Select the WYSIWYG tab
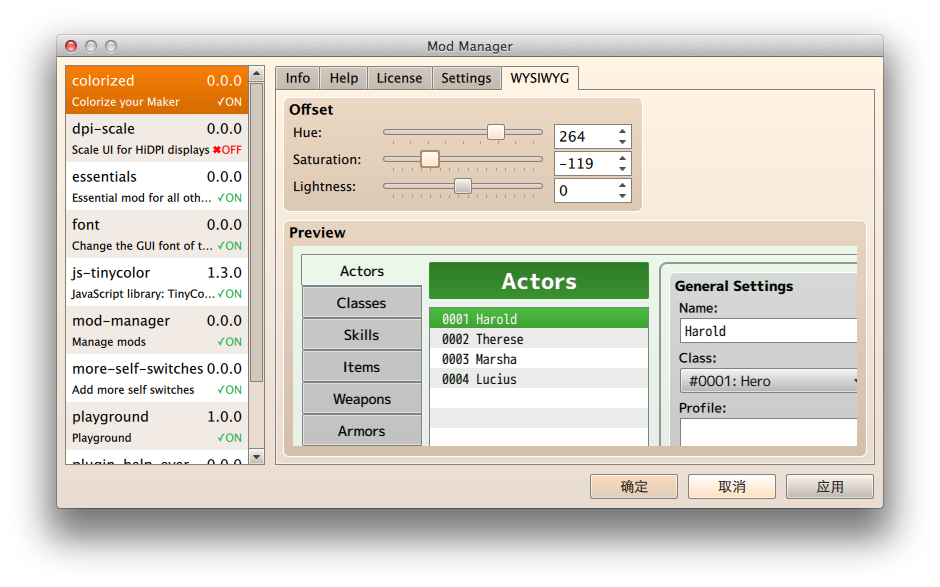This screenshot has height=587, width=940. click(x=540, y=78)
